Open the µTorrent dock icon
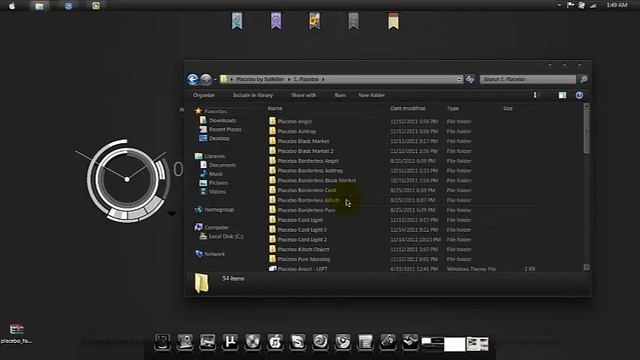 point(230,341)
